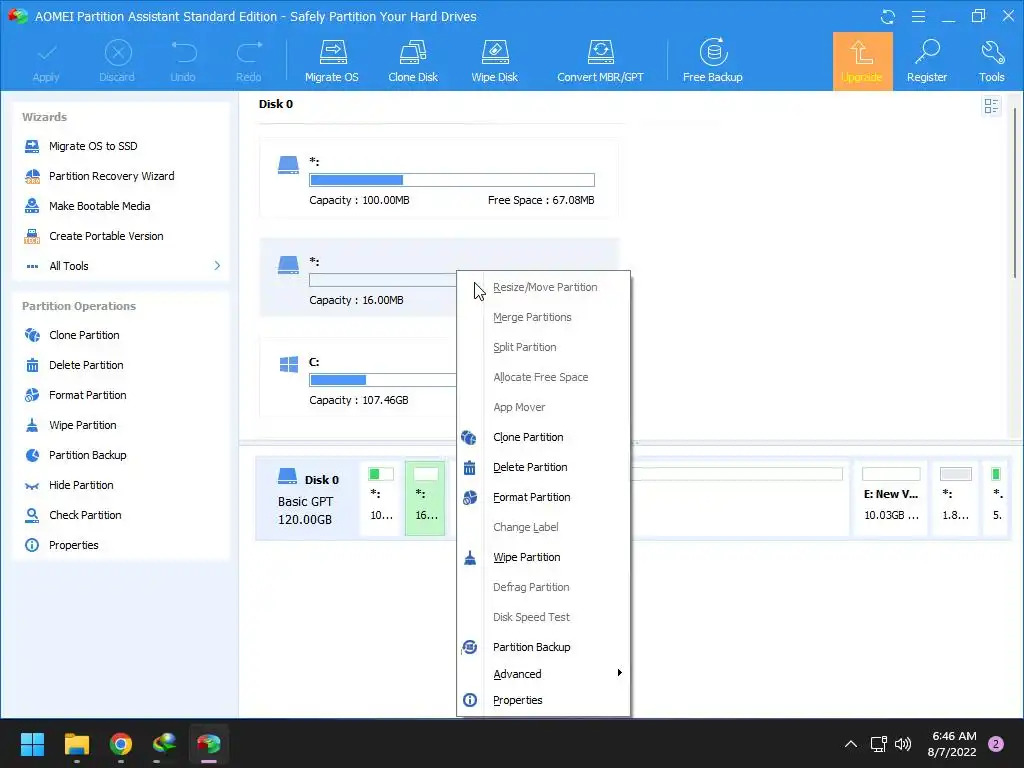Open the notification badge in taskbar

point(996,744)
